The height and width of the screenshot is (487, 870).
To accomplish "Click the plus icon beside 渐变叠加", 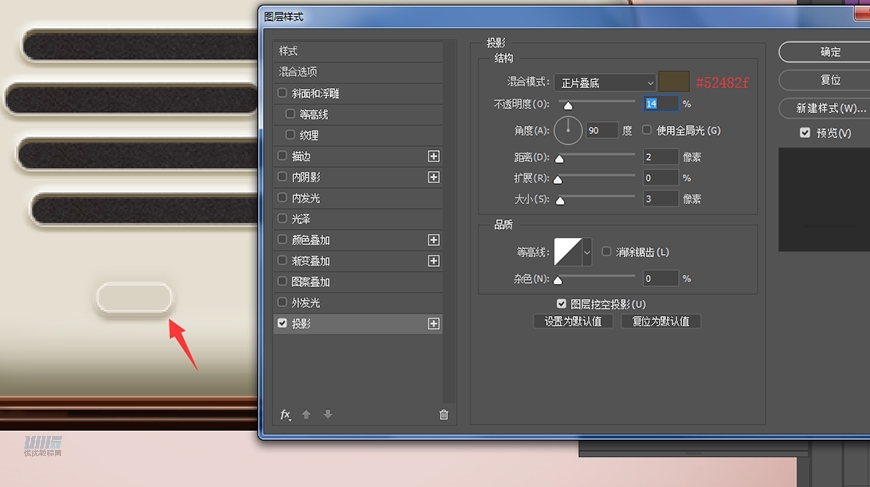I will click(433, 261).
